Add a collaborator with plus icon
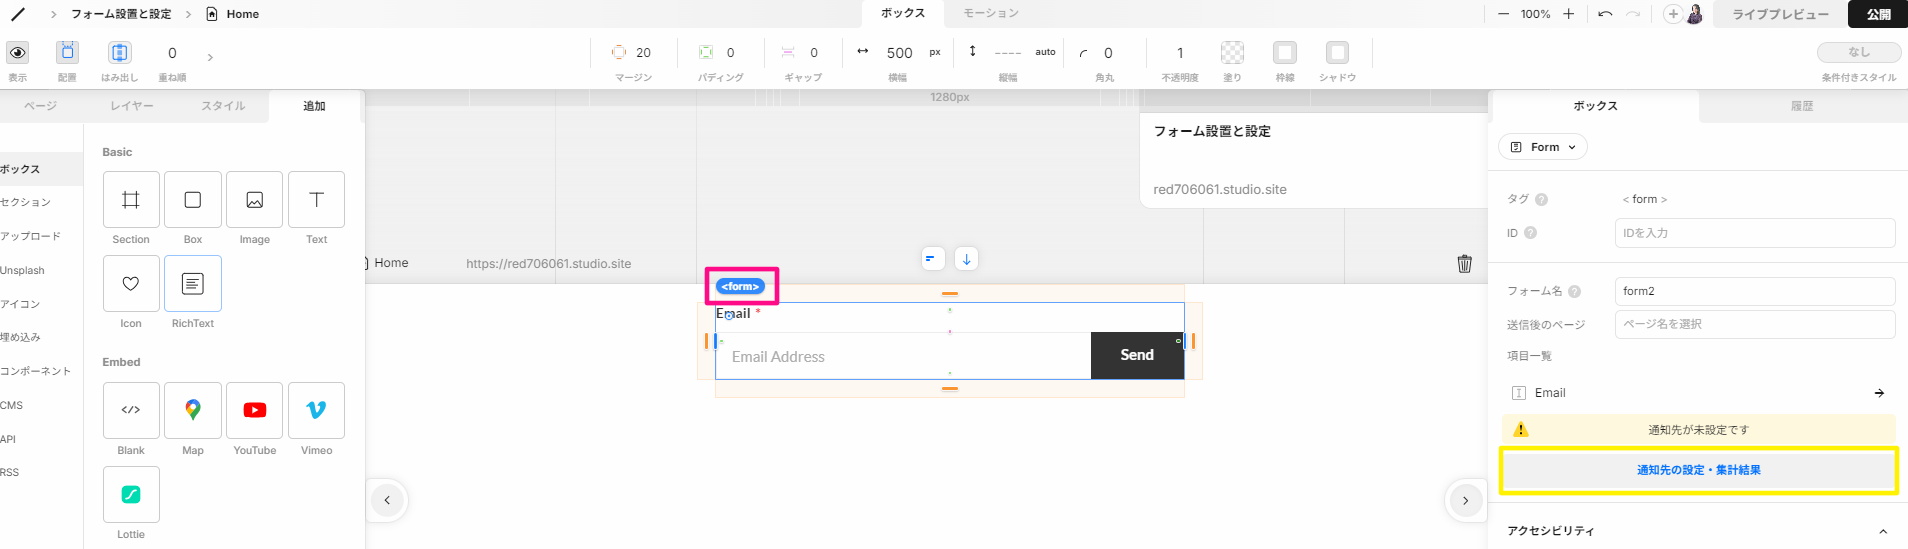Screen dimensions: 1908x549 1673,14
